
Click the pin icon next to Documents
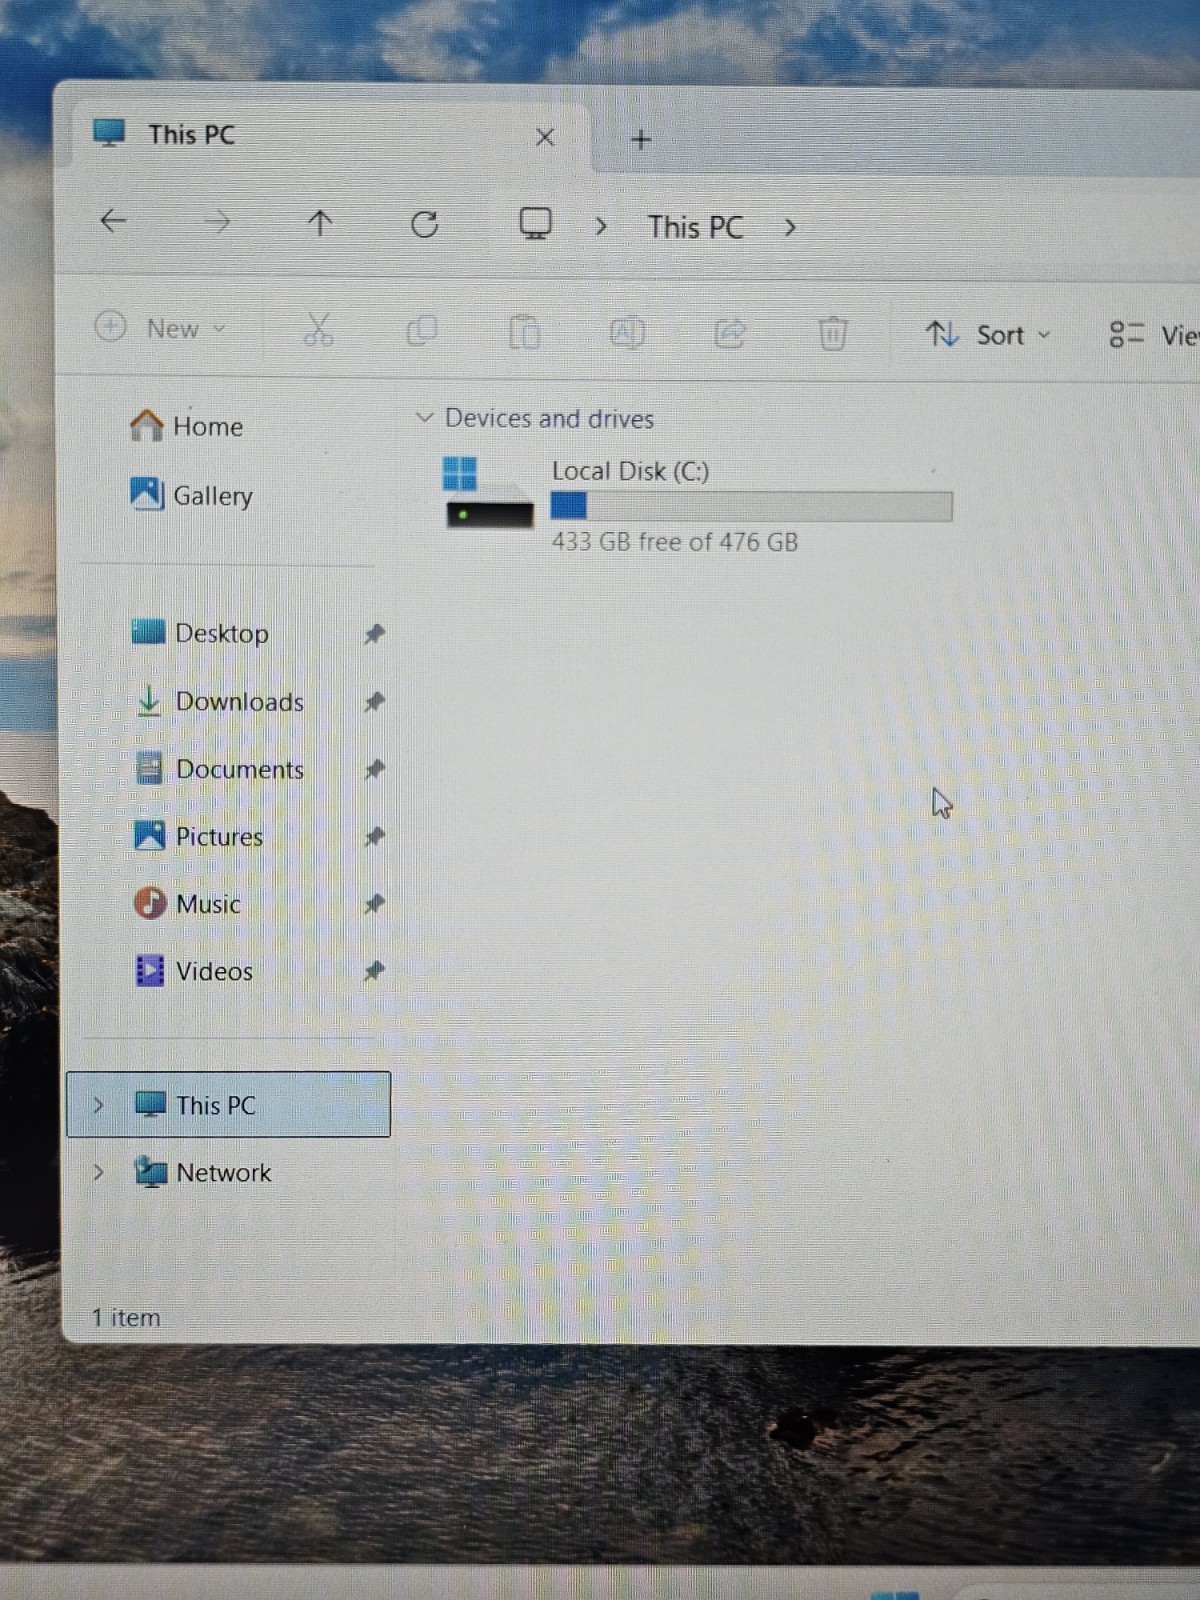[374, 770]
